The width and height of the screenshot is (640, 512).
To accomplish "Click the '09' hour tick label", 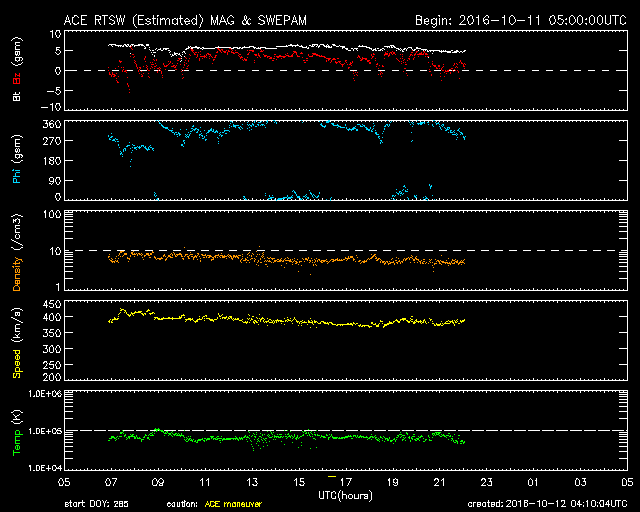I will tap(158, 483).
